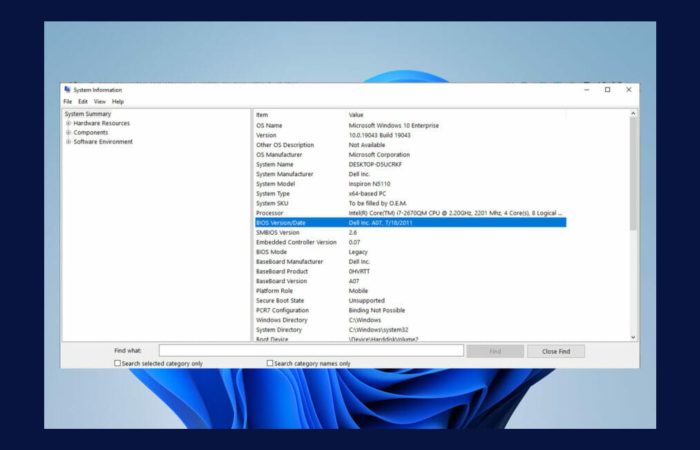Select the Version row
700x450 pixels.
[x=410, y=135]
